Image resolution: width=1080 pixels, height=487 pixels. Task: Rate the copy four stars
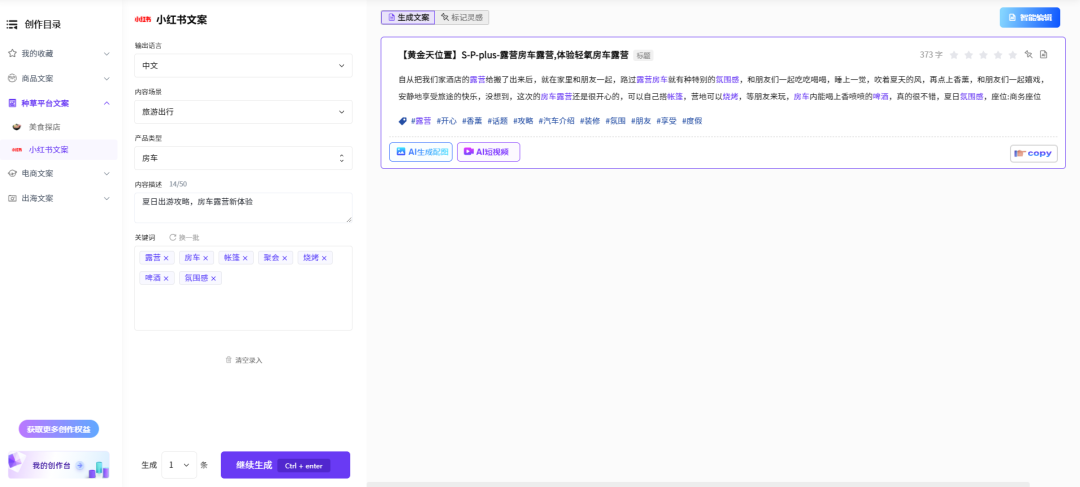pyautogui.click(x=998, y=55)
